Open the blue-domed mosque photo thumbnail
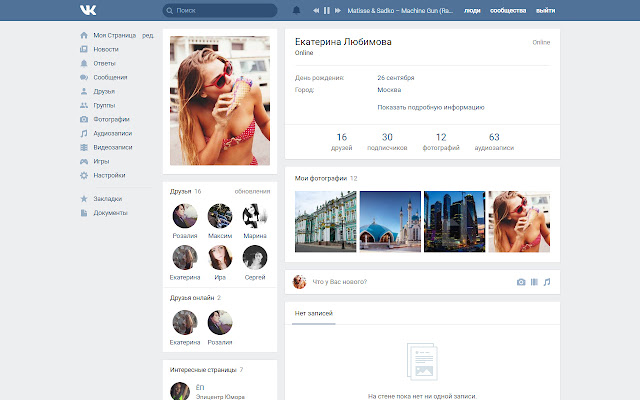Image resolution: width=640 pixels, height=400 pixels. [x=389, y=221]
